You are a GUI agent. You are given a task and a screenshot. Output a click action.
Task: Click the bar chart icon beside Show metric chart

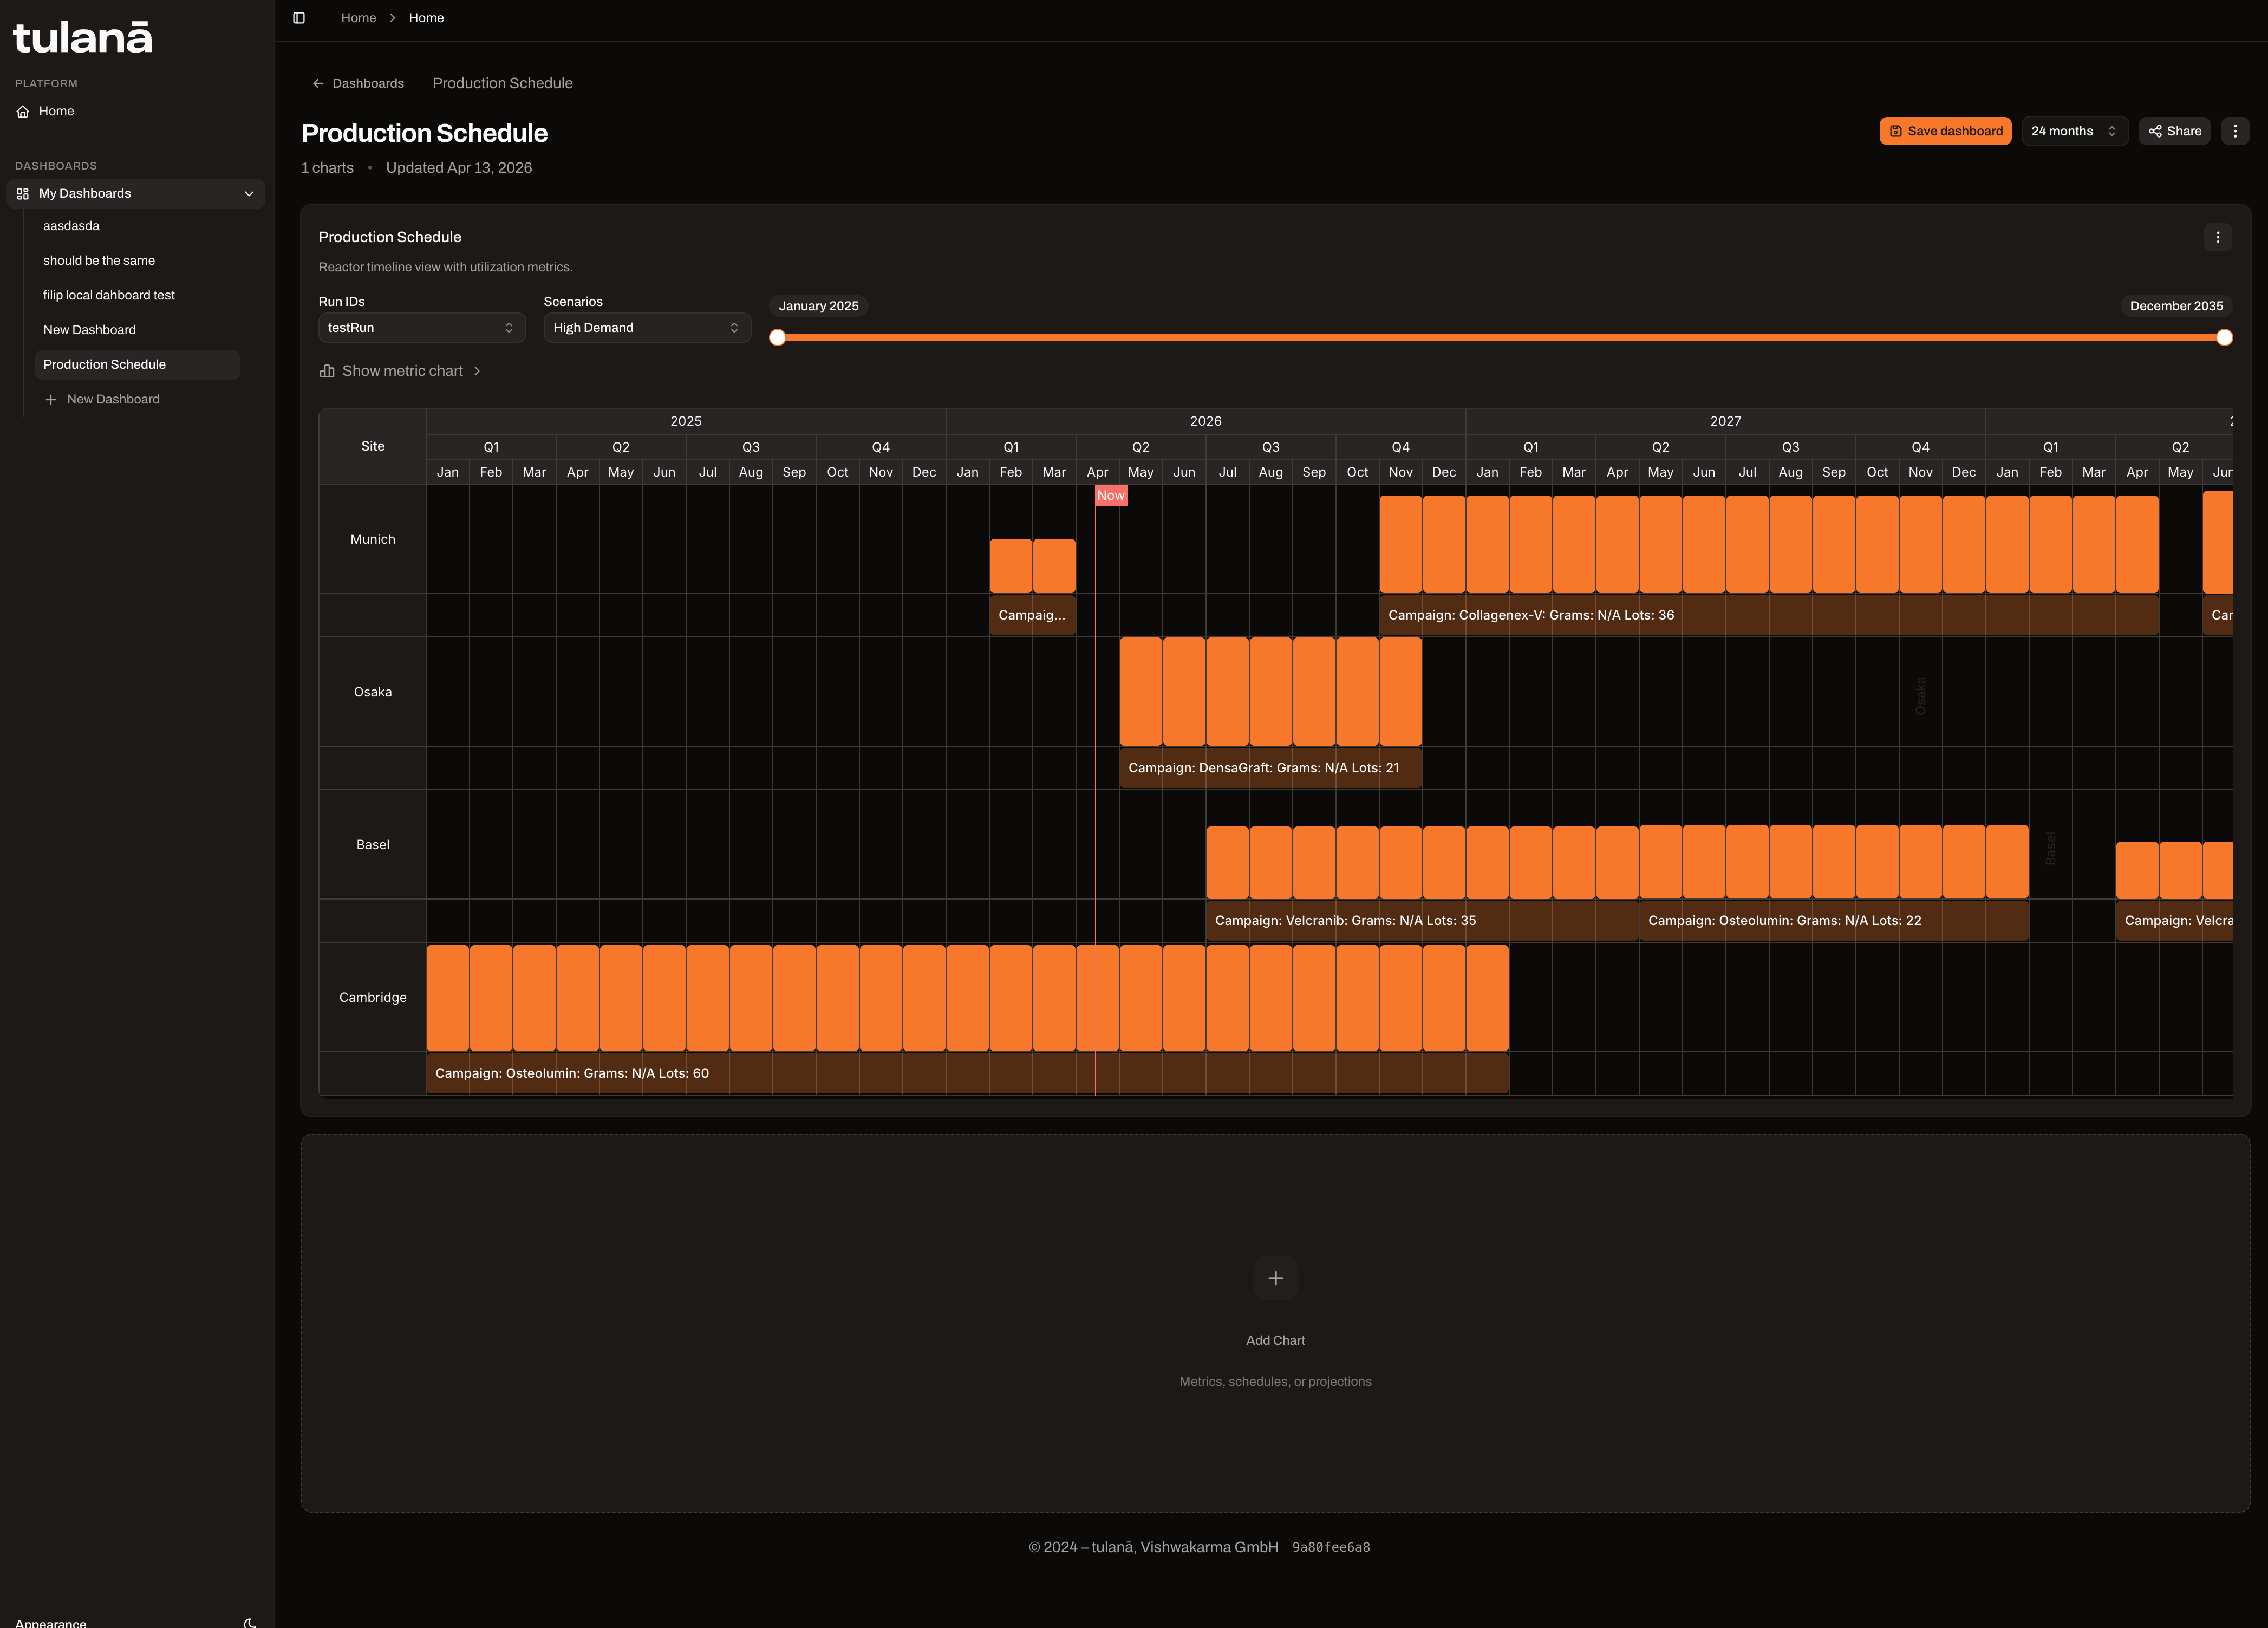coord(327,371)
